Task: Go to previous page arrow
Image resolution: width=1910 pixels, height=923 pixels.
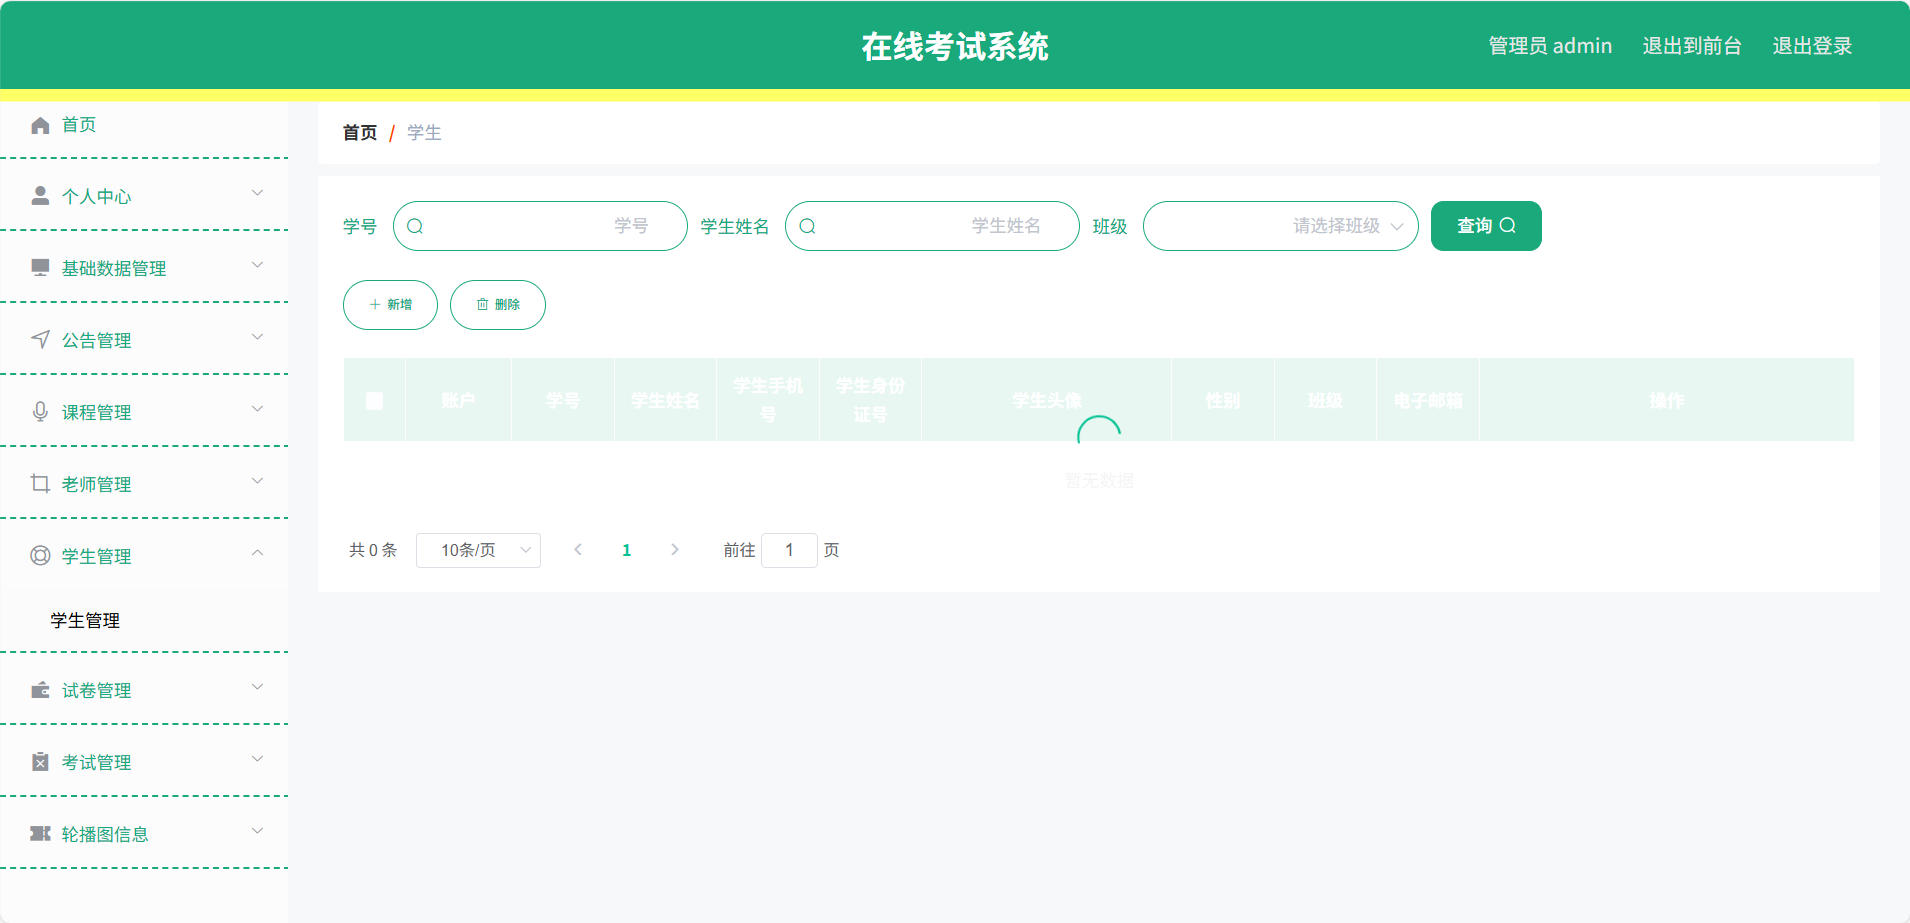Action: click(578, 550)
